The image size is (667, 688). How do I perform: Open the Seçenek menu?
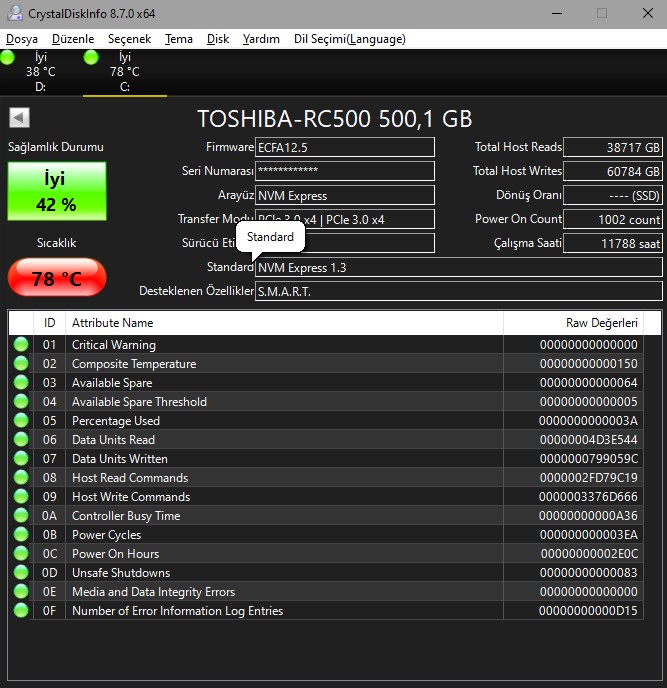(x=129, y=39)
